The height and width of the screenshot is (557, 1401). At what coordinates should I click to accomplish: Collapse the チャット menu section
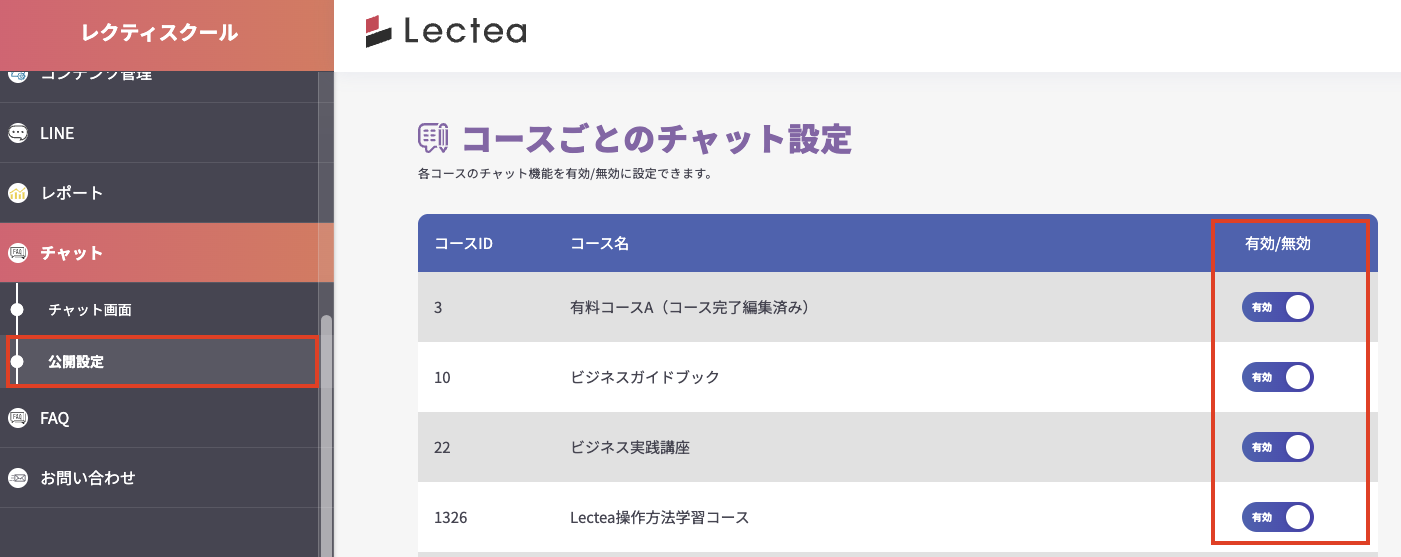tap(72, 253)
